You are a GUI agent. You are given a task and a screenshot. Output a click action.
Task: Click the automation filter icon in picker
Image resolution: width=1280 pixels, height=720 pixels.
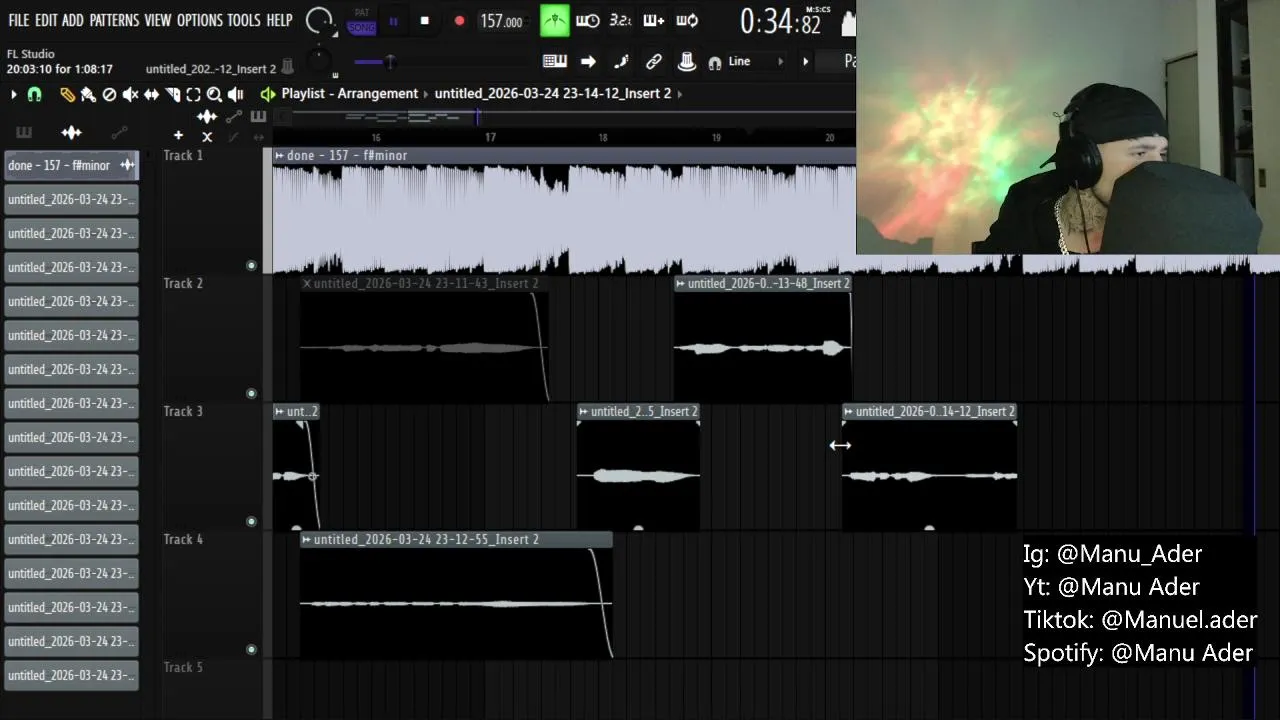[119, 133]
